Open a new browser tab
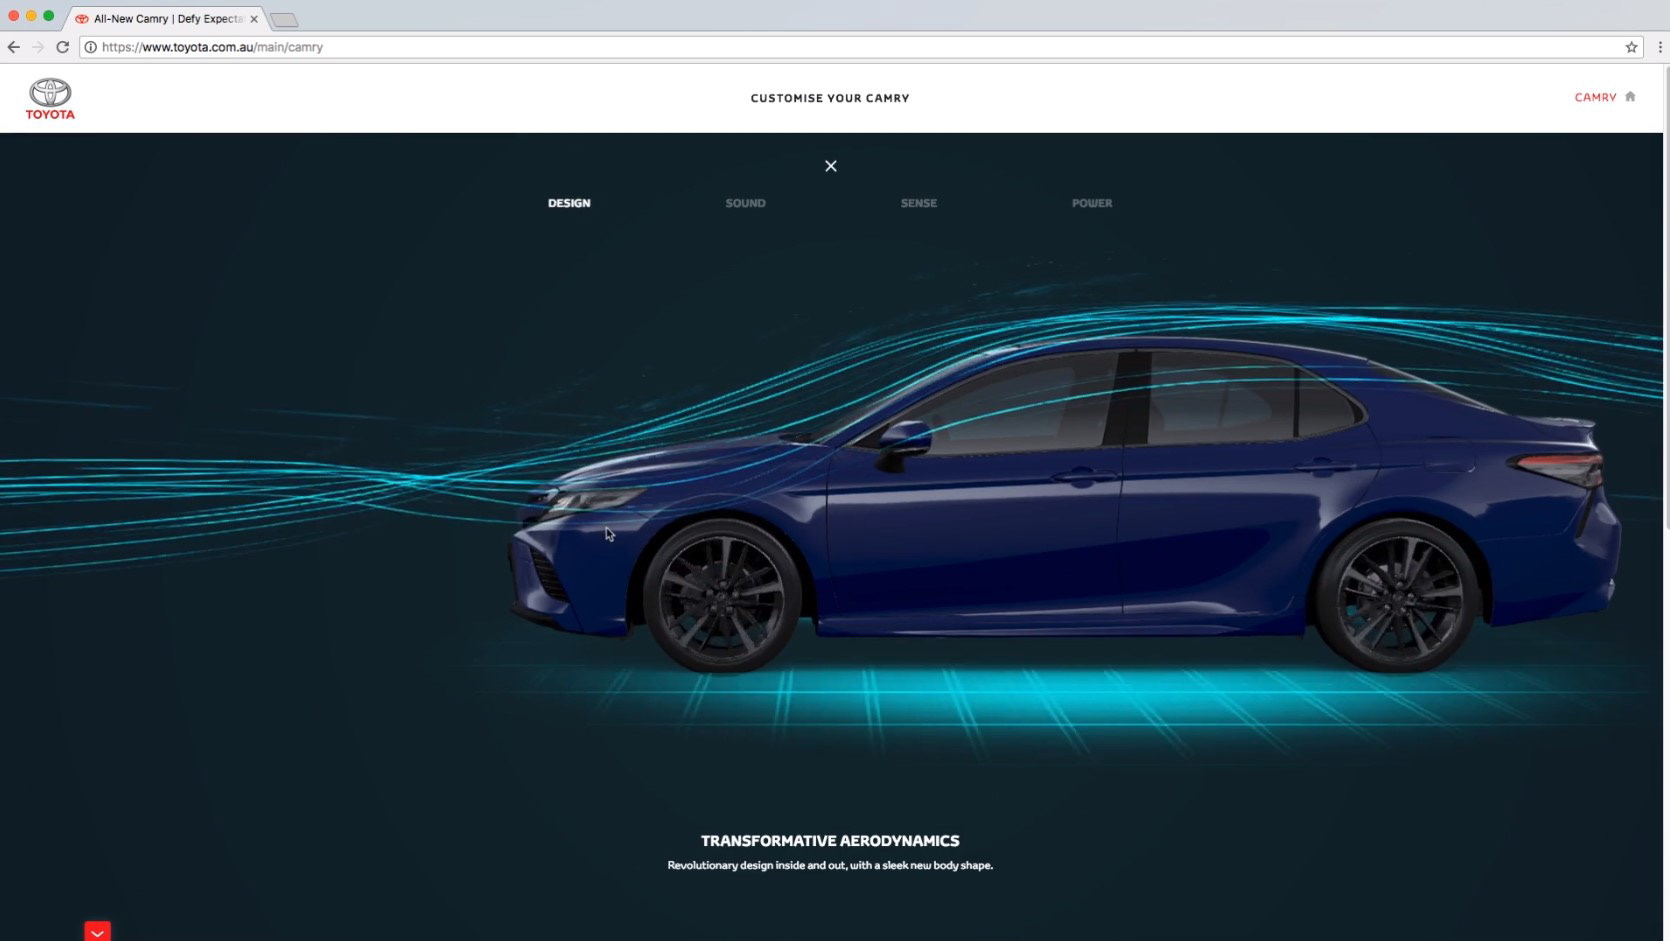This screenshot has width=1670, height=941. 284,20
